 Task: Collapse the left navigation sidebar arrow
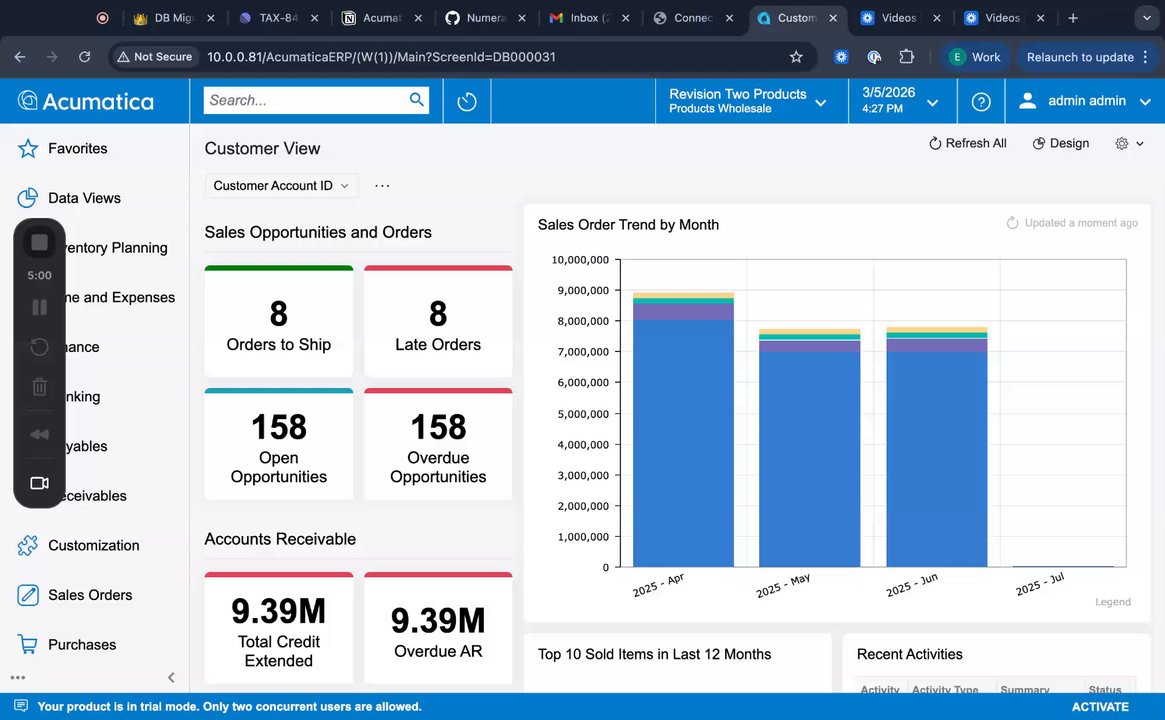click(171, 677)
